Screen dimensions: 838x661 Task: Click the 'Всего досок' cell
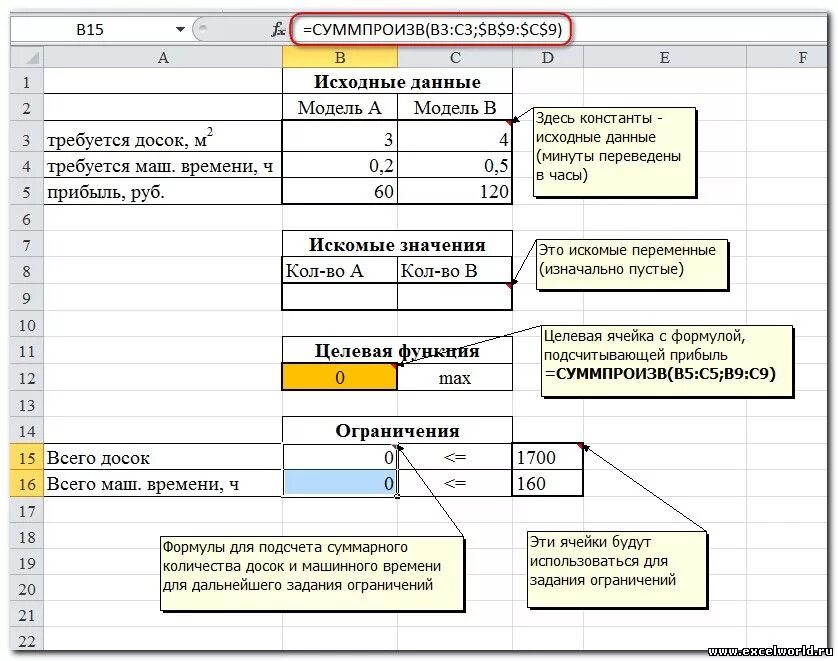pos(163,458)
